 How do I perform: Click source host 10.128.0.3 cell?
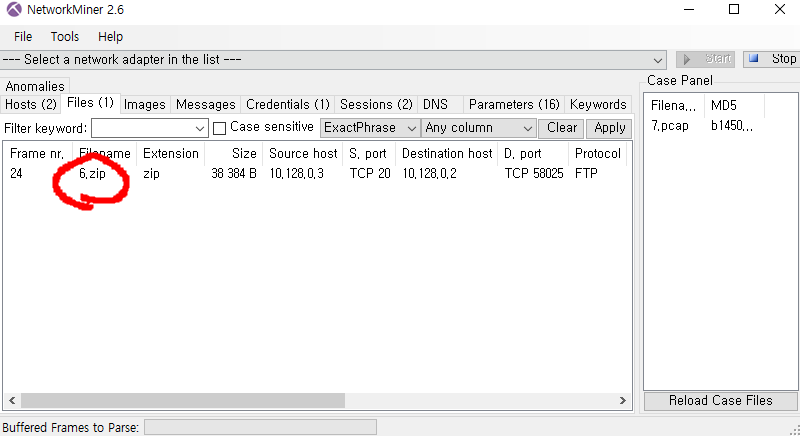(296, 174)
